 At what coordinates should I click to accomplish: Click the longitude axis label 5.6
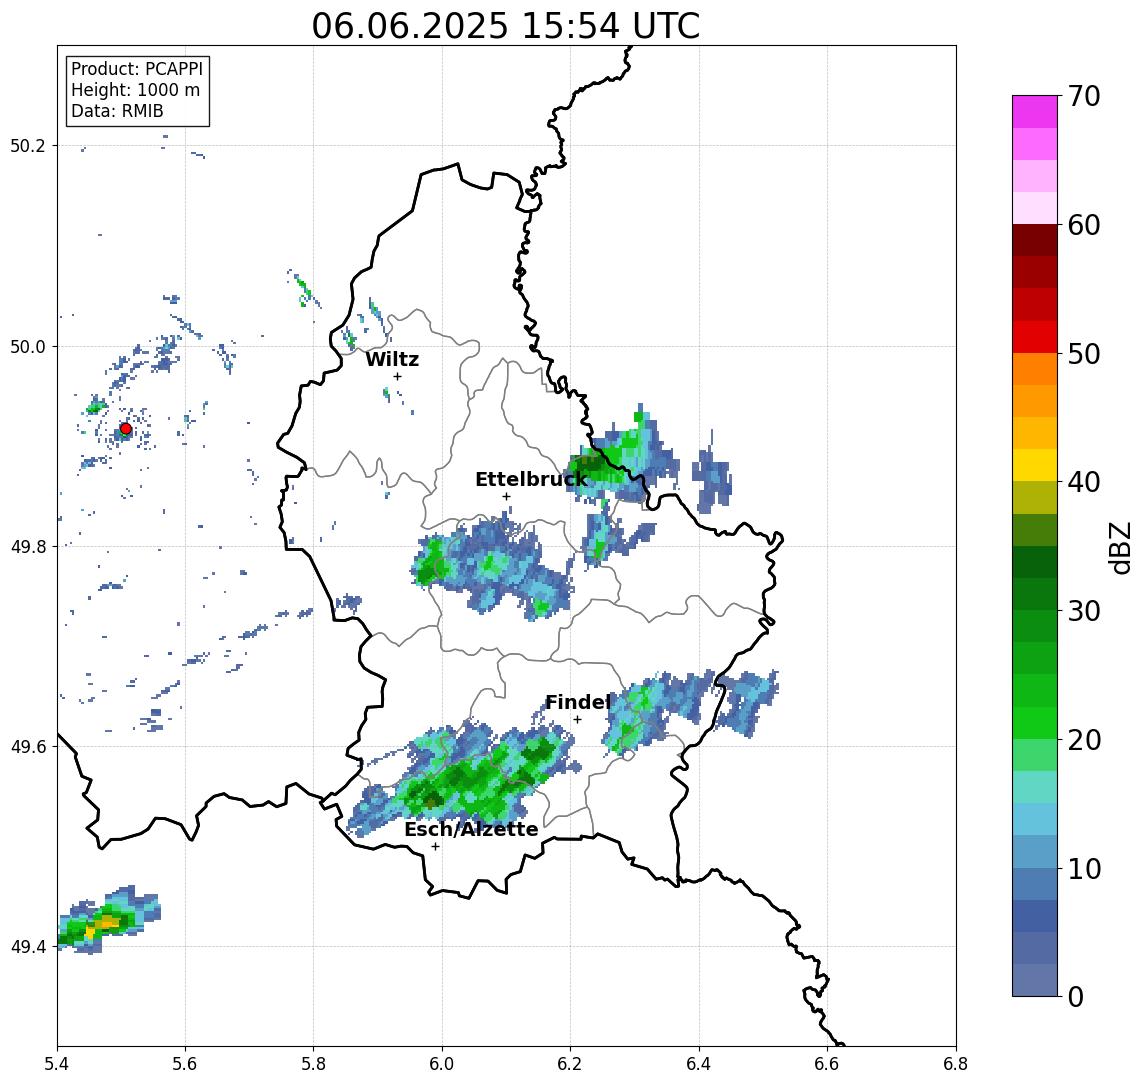point(185,1064)
